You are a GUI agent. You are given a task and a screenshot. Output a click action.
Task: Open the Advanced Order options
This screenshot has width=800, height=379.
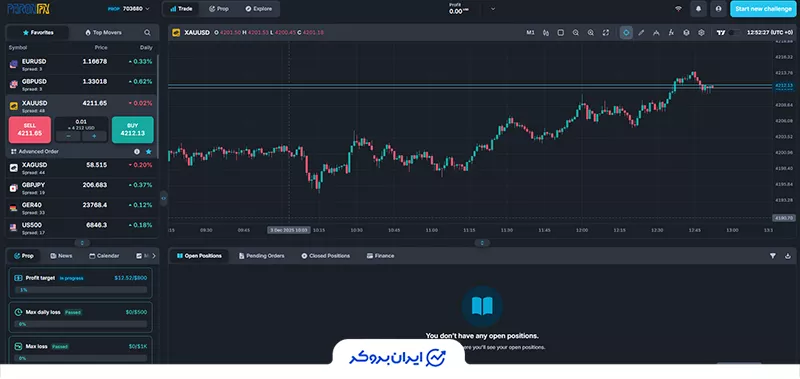35,151
